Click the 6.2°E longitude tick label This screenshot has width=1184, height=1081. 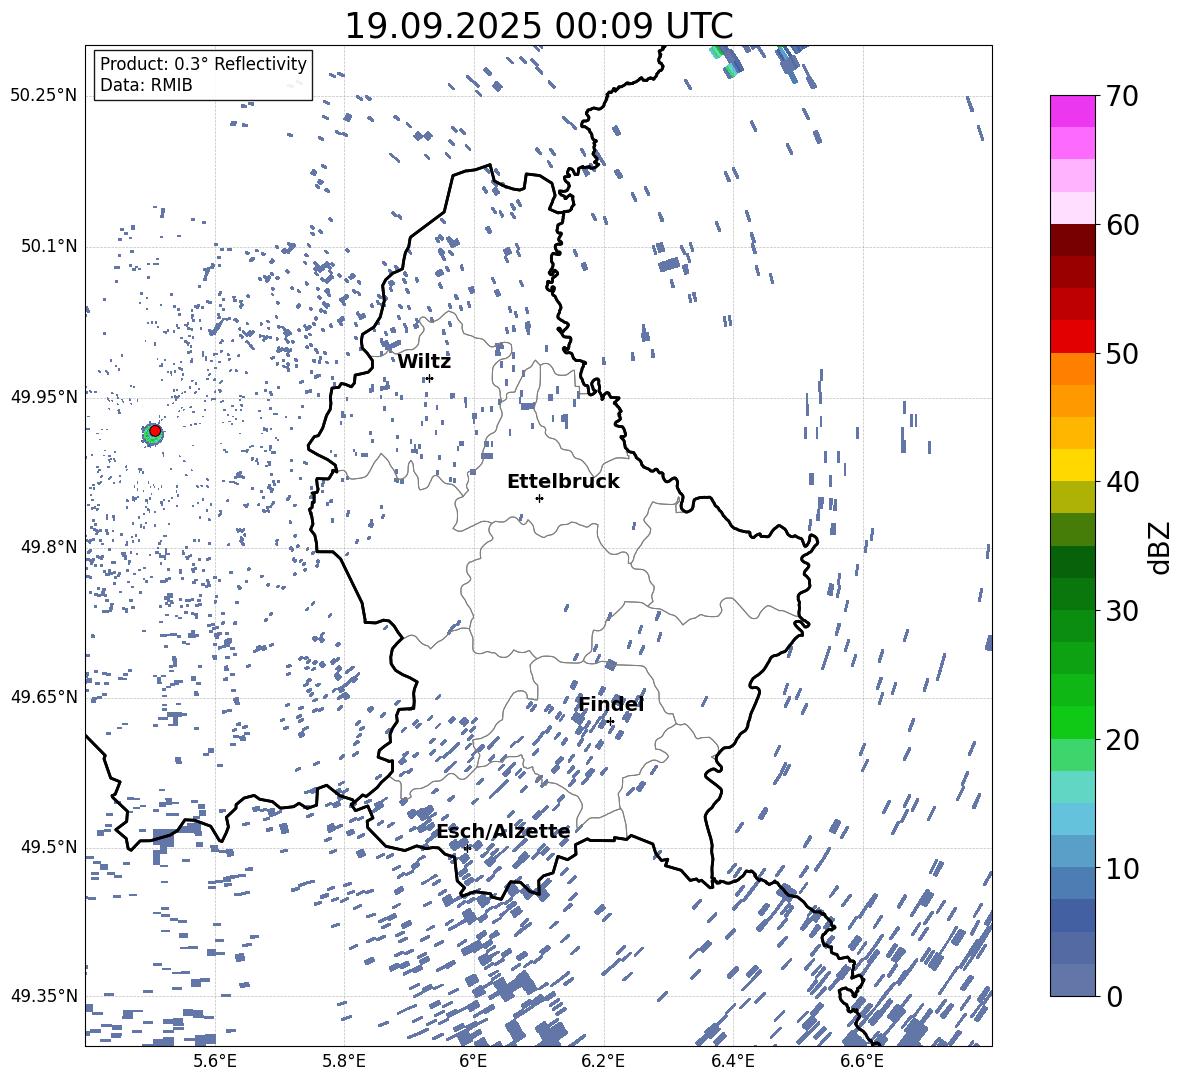click(x=603, y=1061)
